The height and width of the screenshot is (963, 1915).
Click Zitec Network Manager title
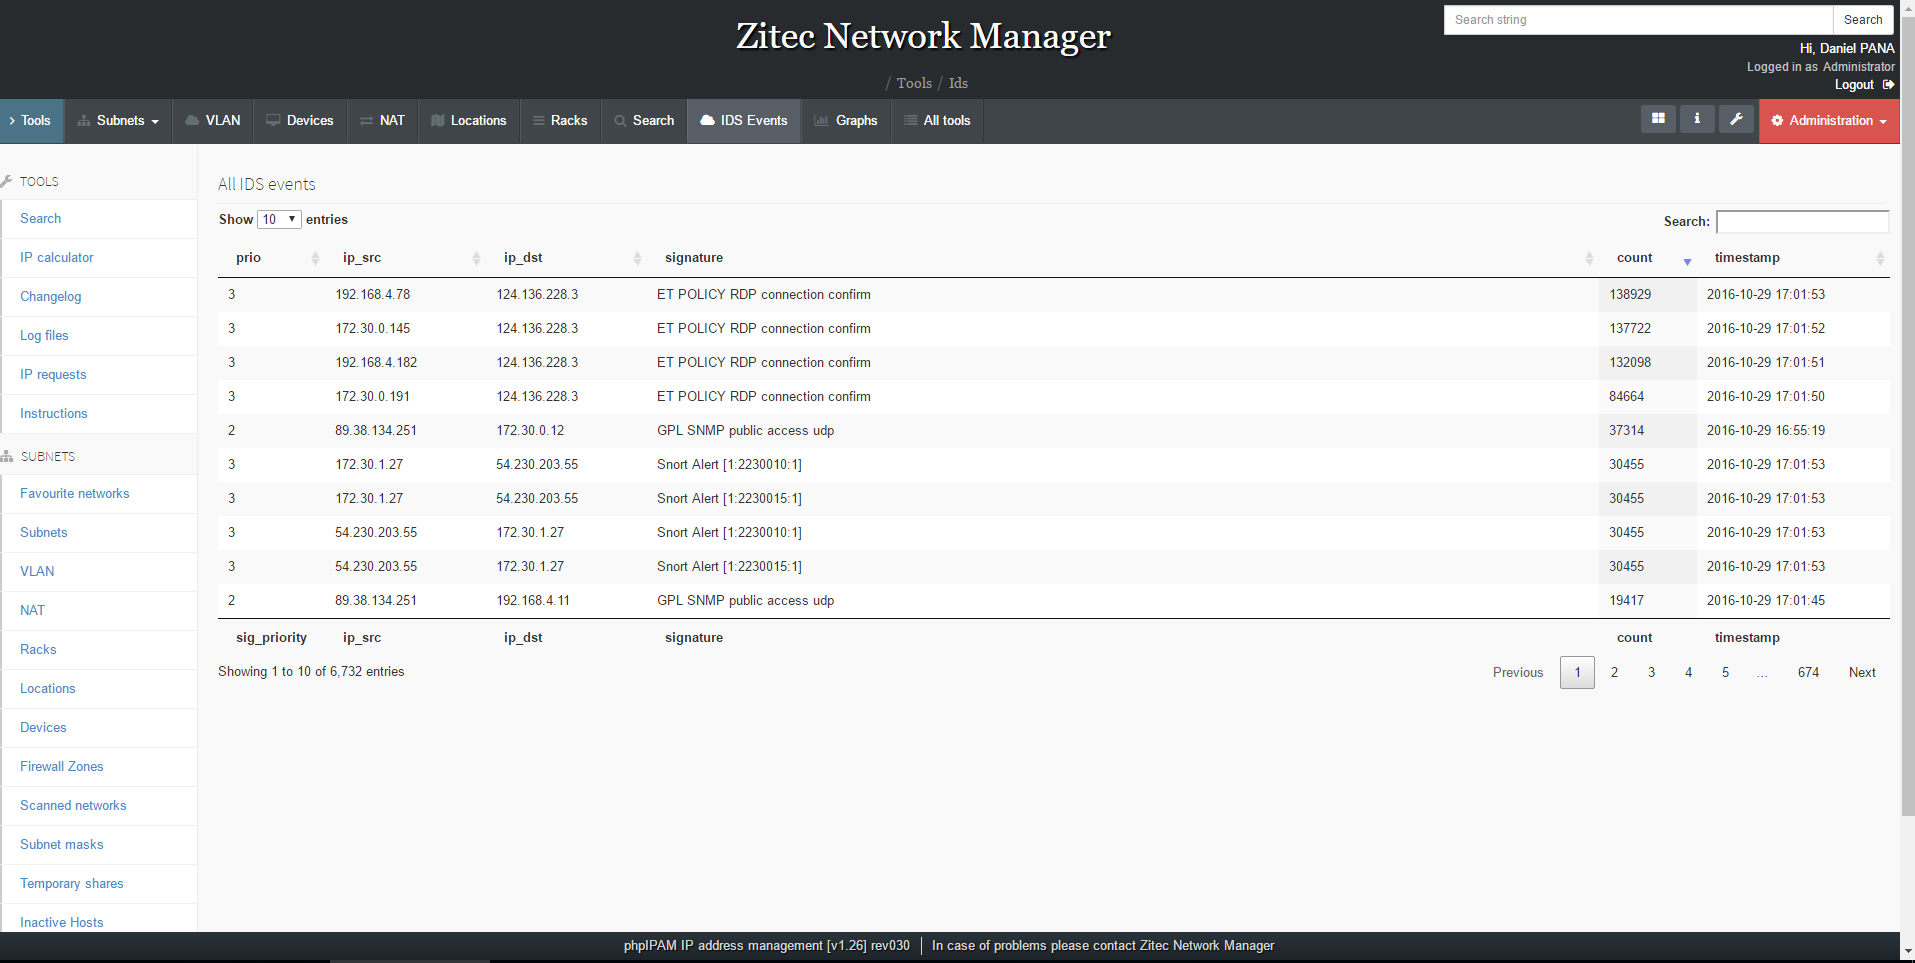coord(923,37)
